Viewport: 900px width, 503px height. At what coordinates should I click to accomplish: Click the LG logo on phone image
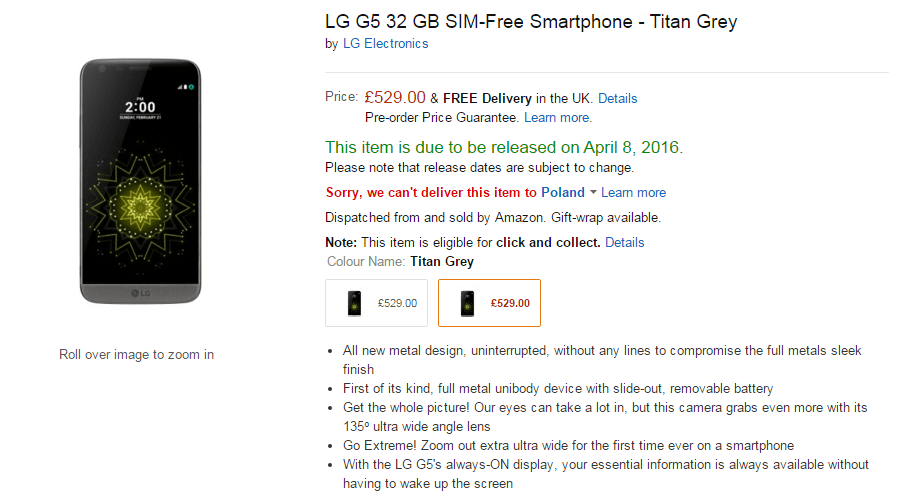[141, 293]
